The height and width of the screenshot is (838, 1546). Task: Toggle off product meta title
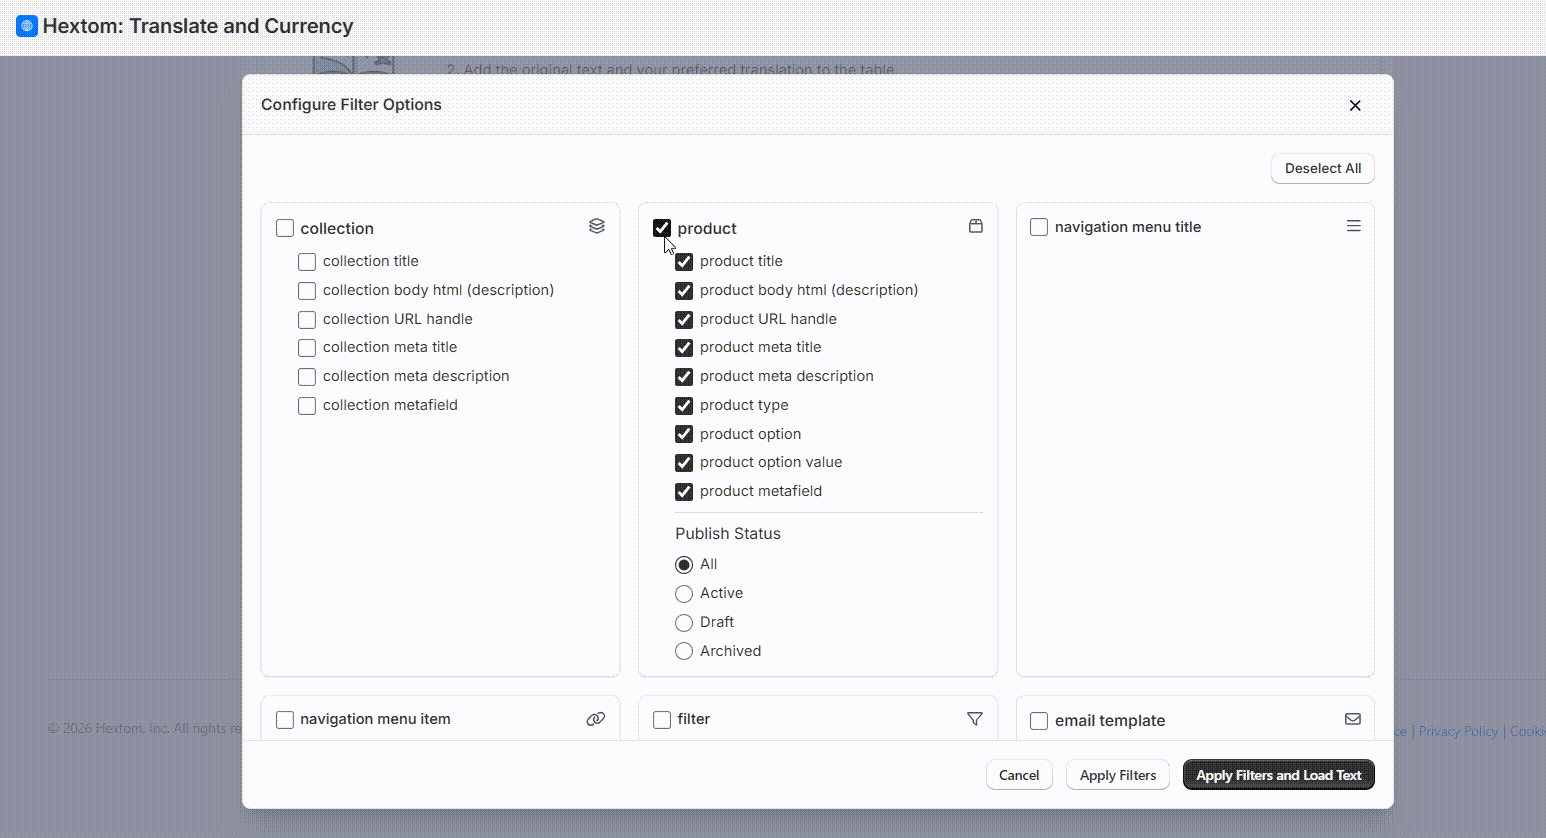point(684,348)
